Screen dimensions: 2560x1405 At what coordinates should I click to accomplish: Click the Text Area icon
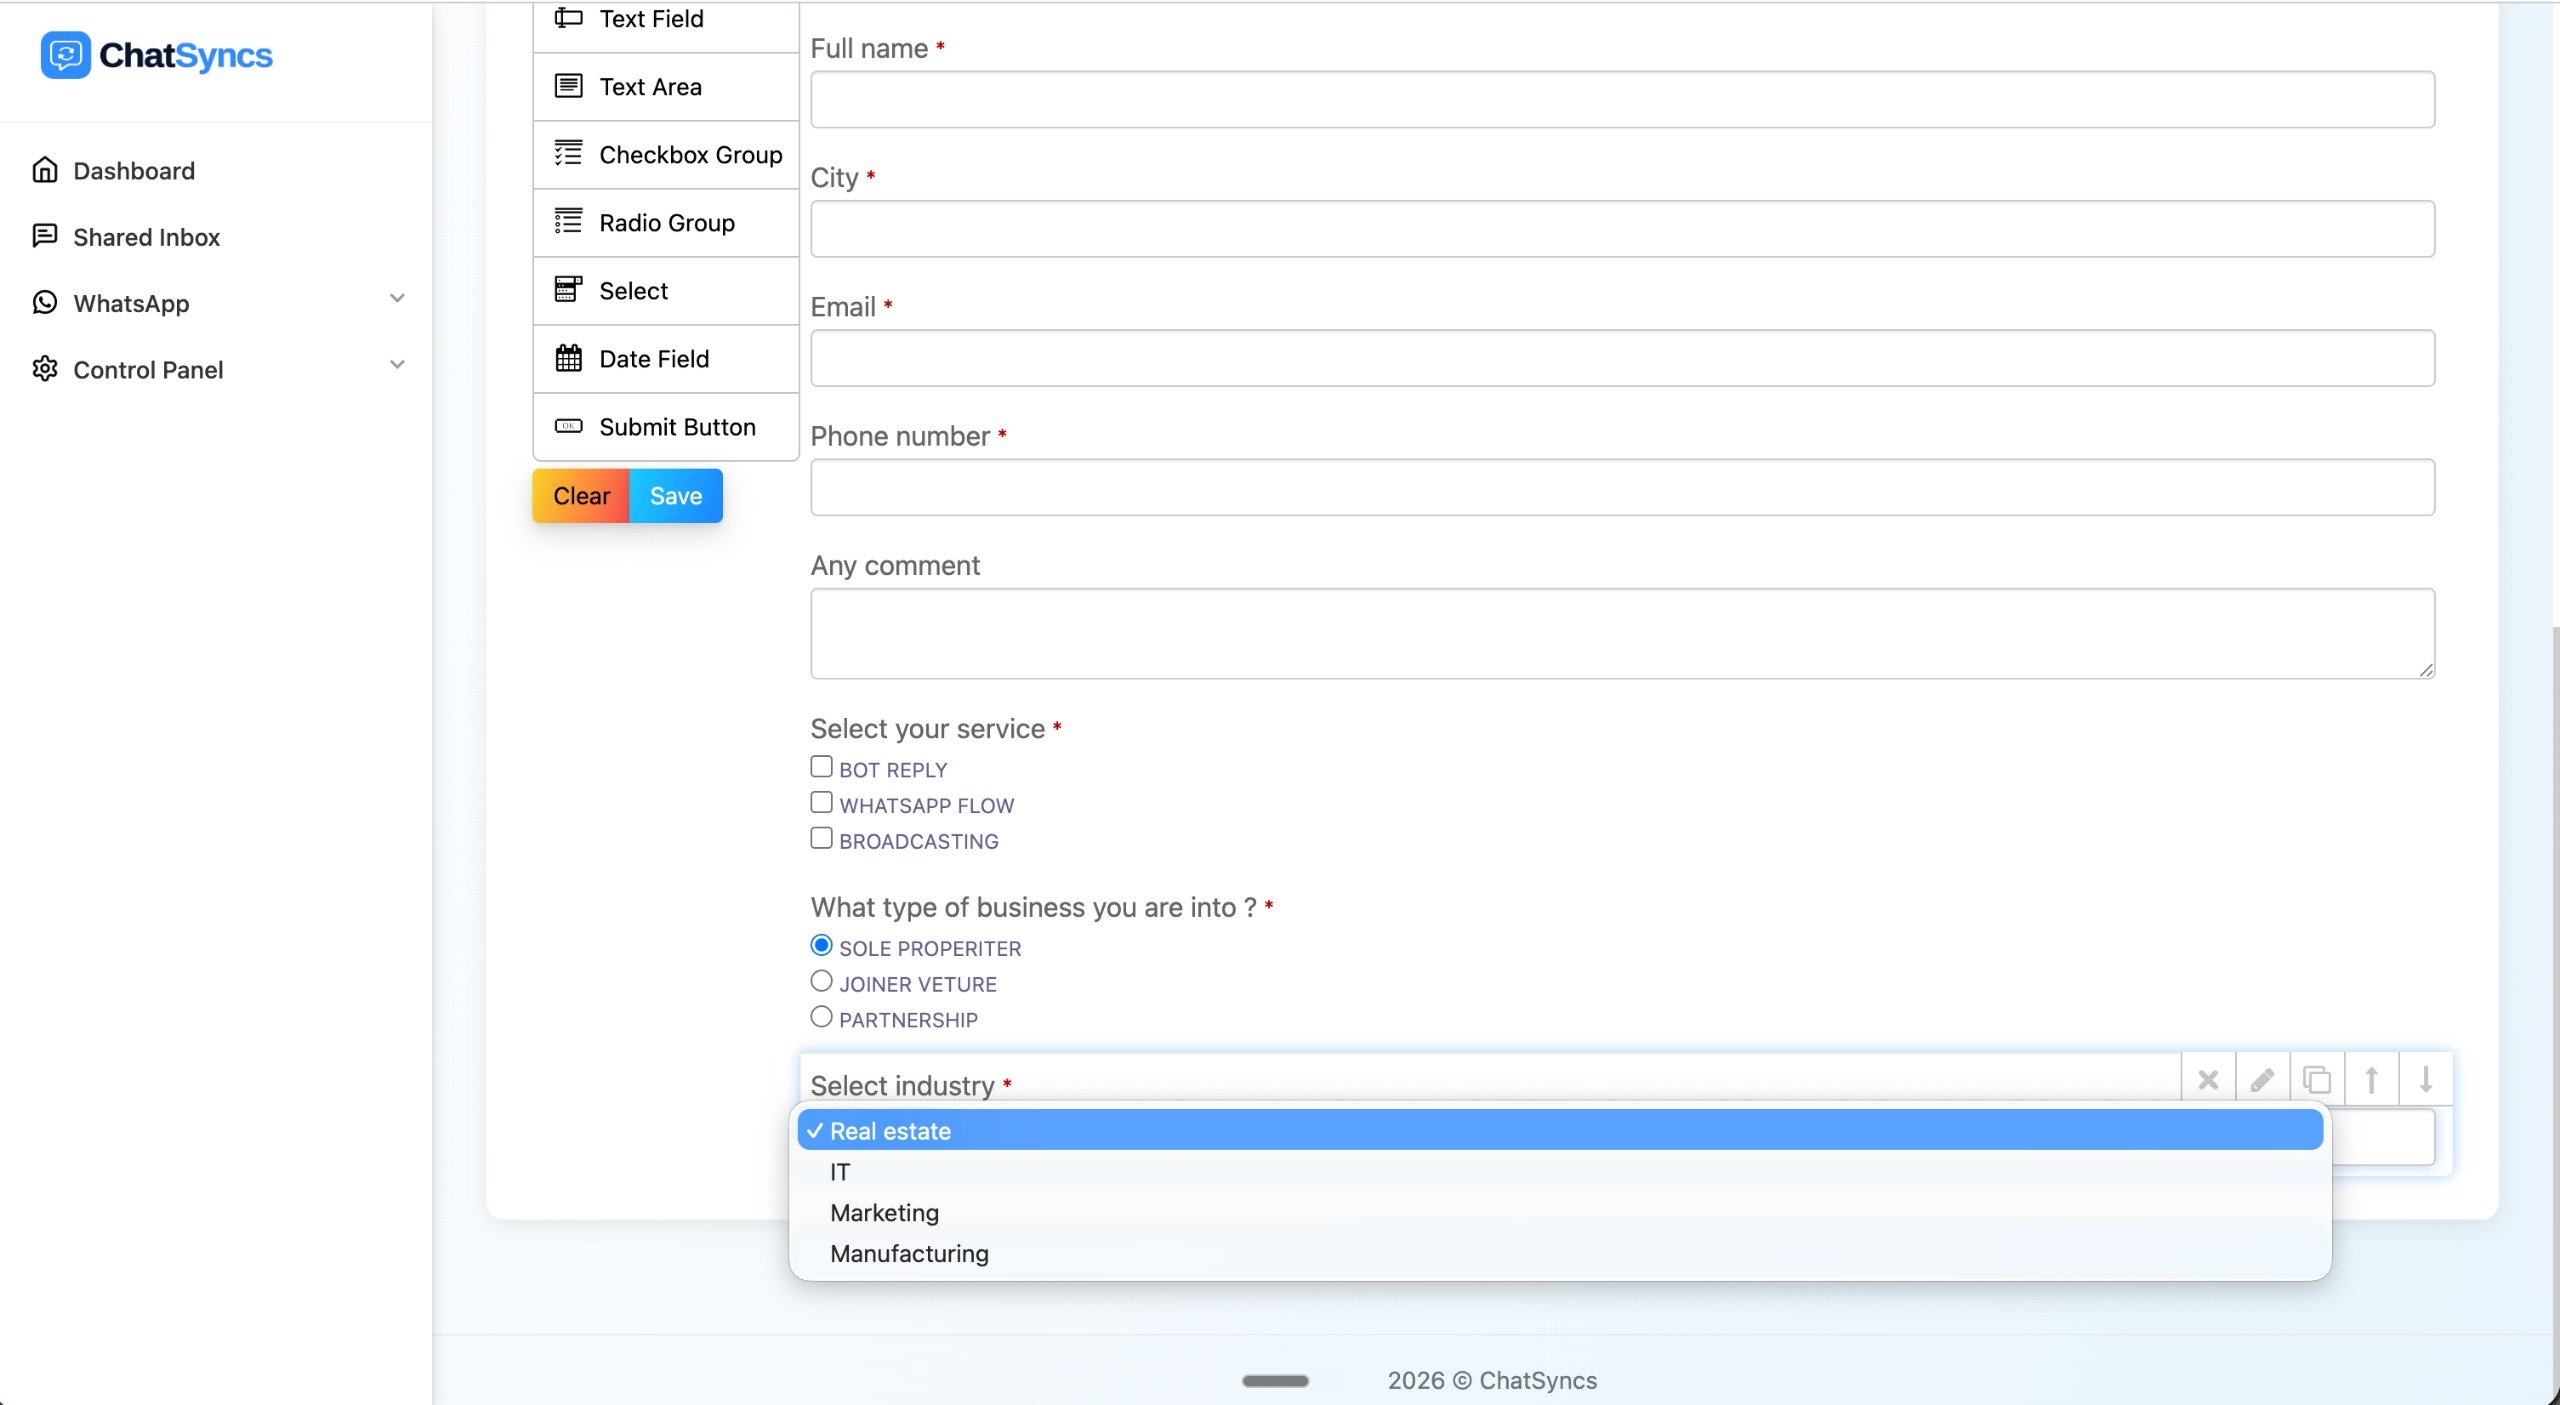point(568,86)
